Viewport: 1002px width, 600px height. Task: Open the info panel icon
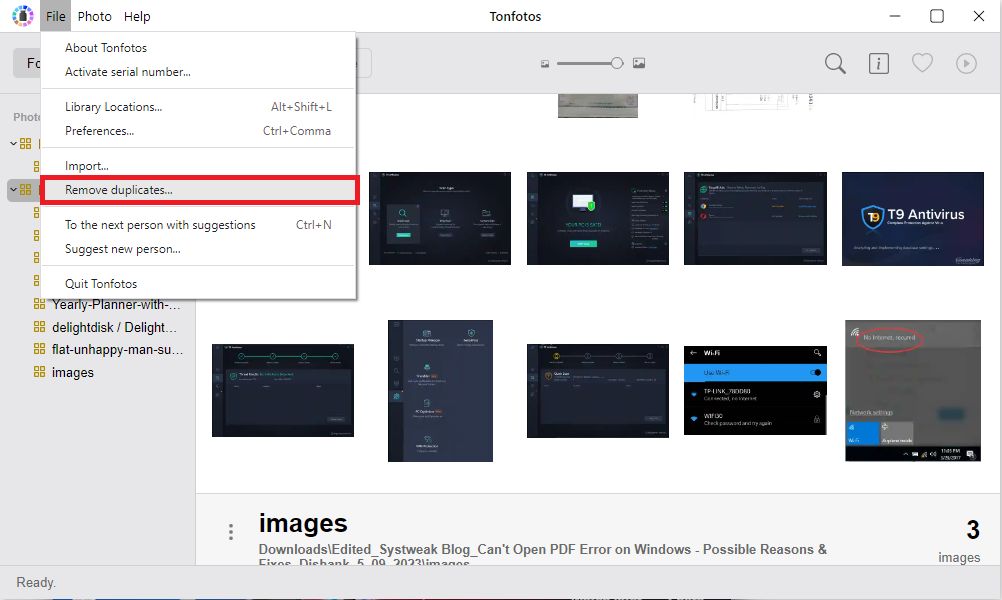pyautogui.click(x=879, y=63)
